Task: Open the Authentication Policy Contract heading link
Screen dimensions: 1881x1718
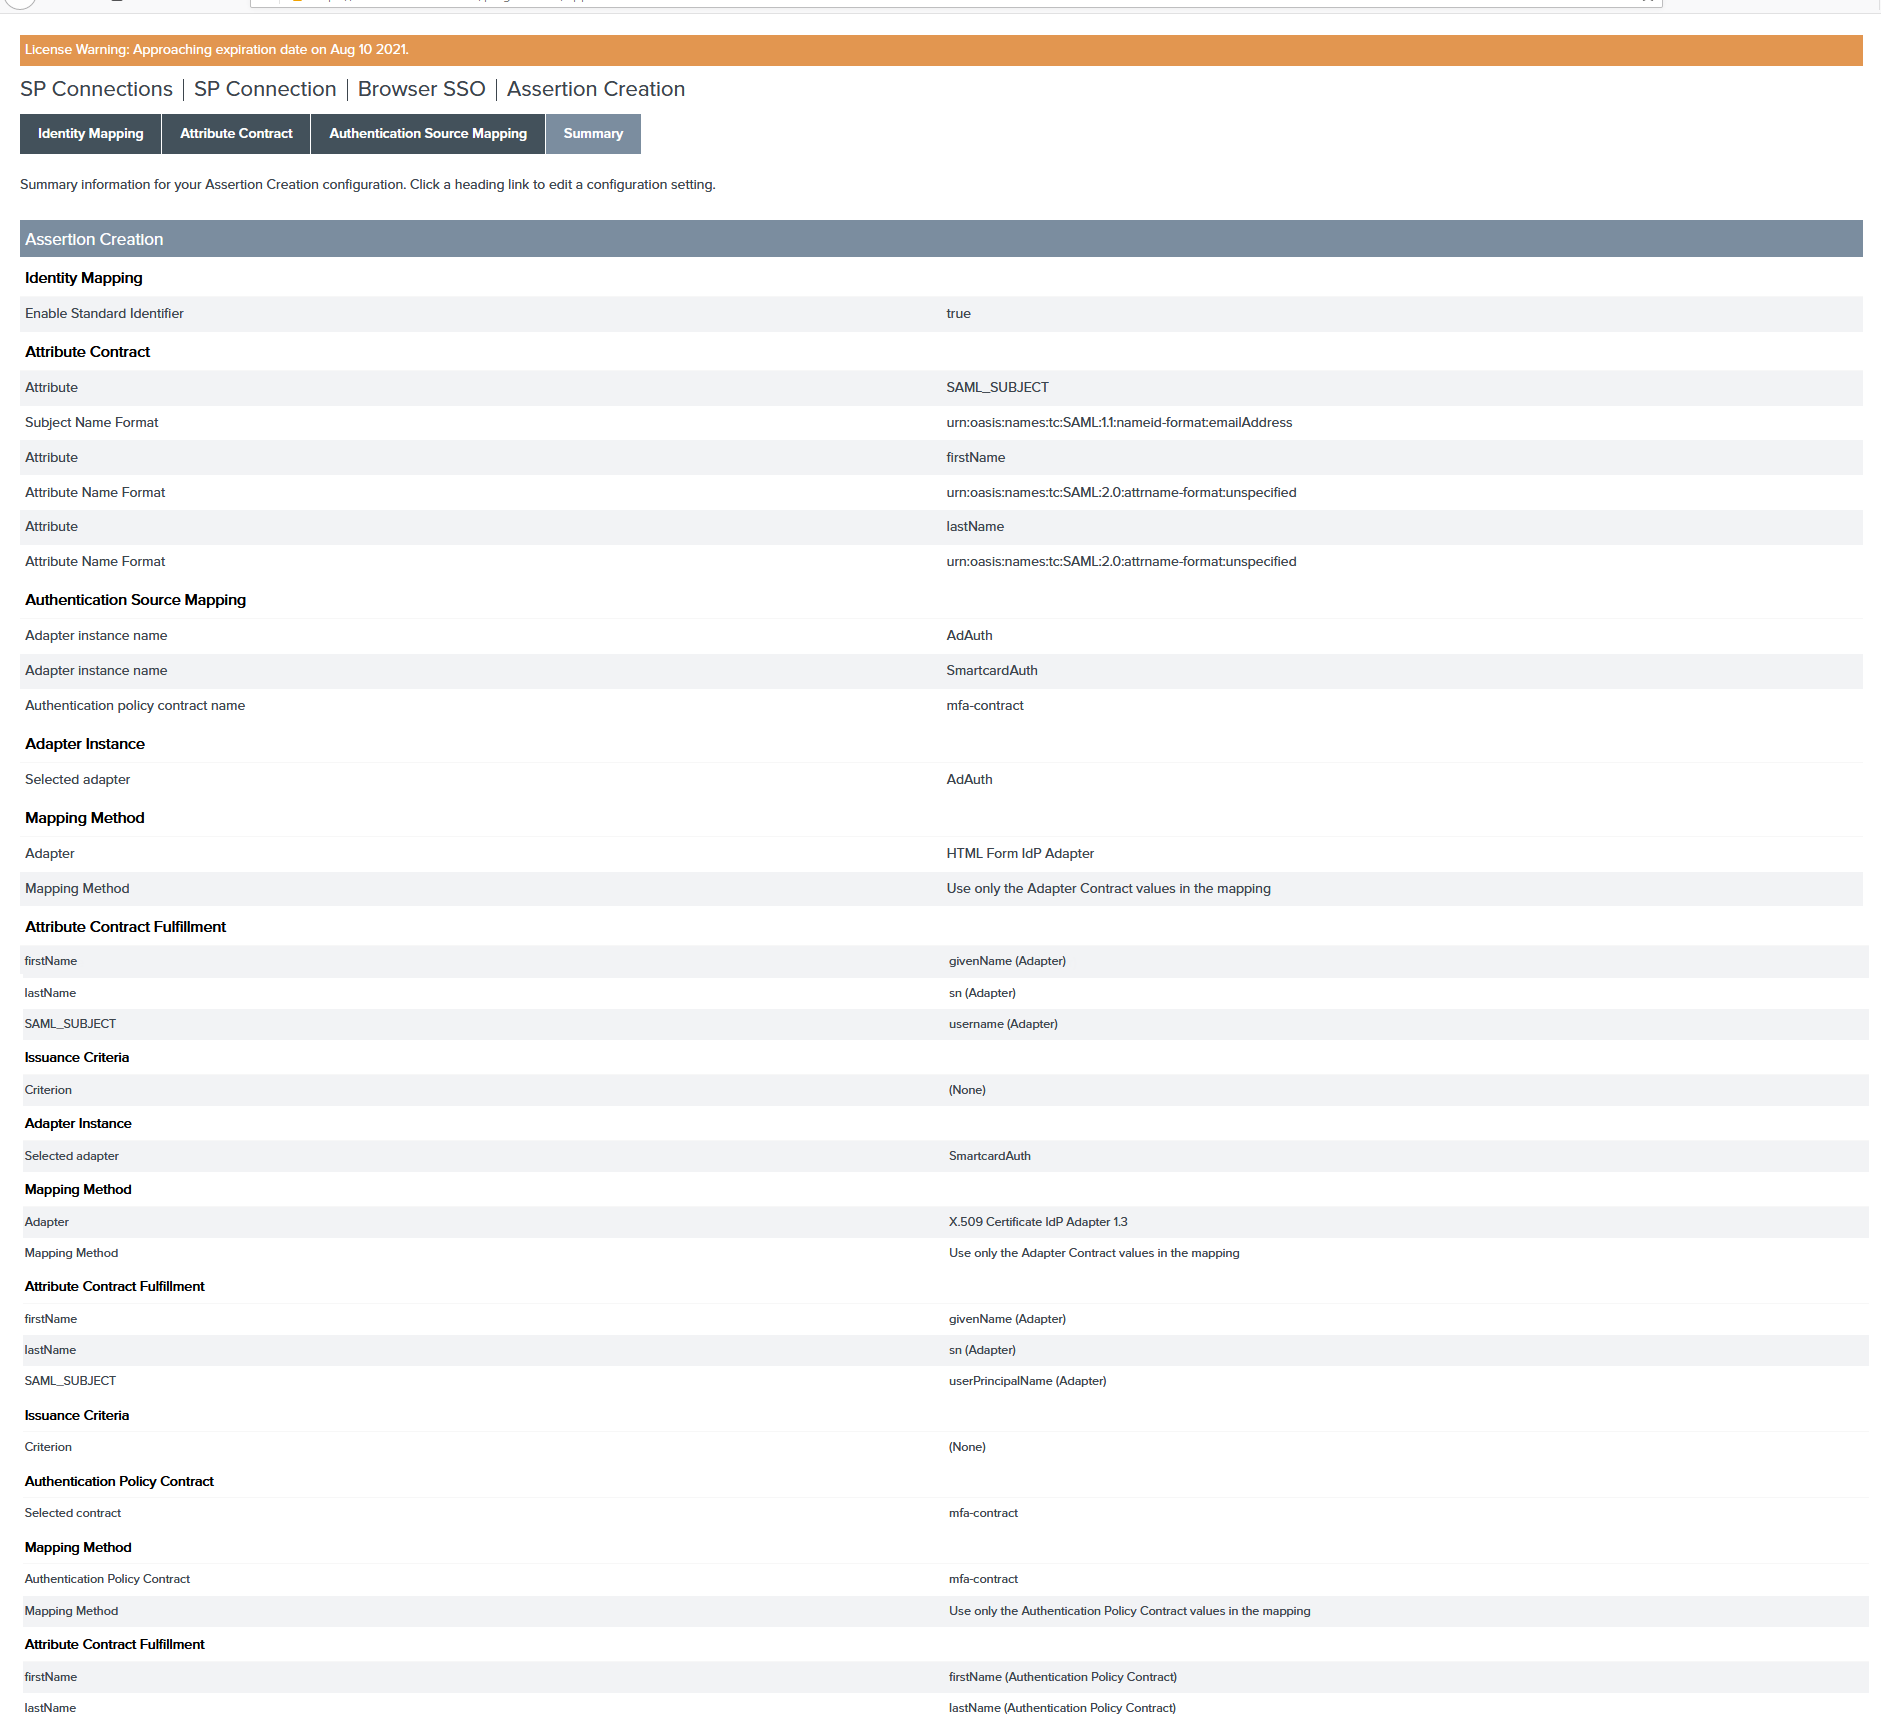Action: click(119, 1481)
